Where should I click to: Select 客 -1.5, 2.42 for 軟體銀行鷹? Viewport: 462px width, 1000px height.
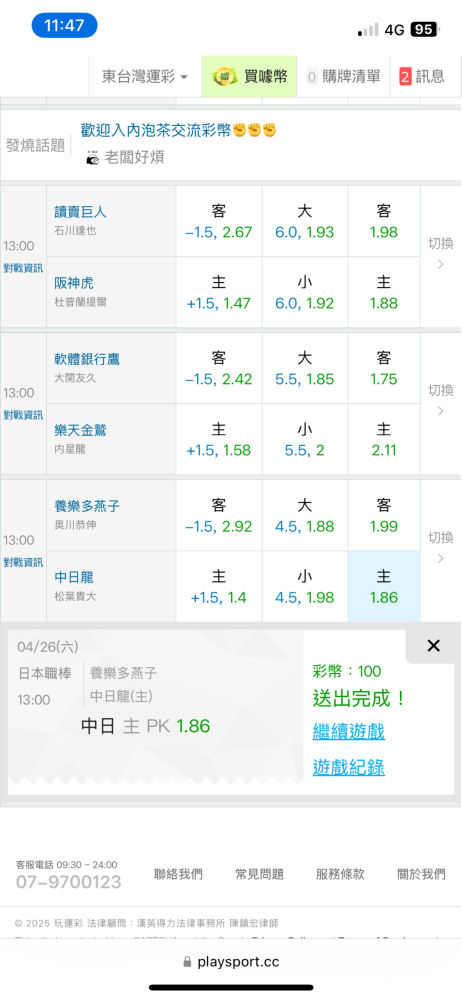[219, 369]
